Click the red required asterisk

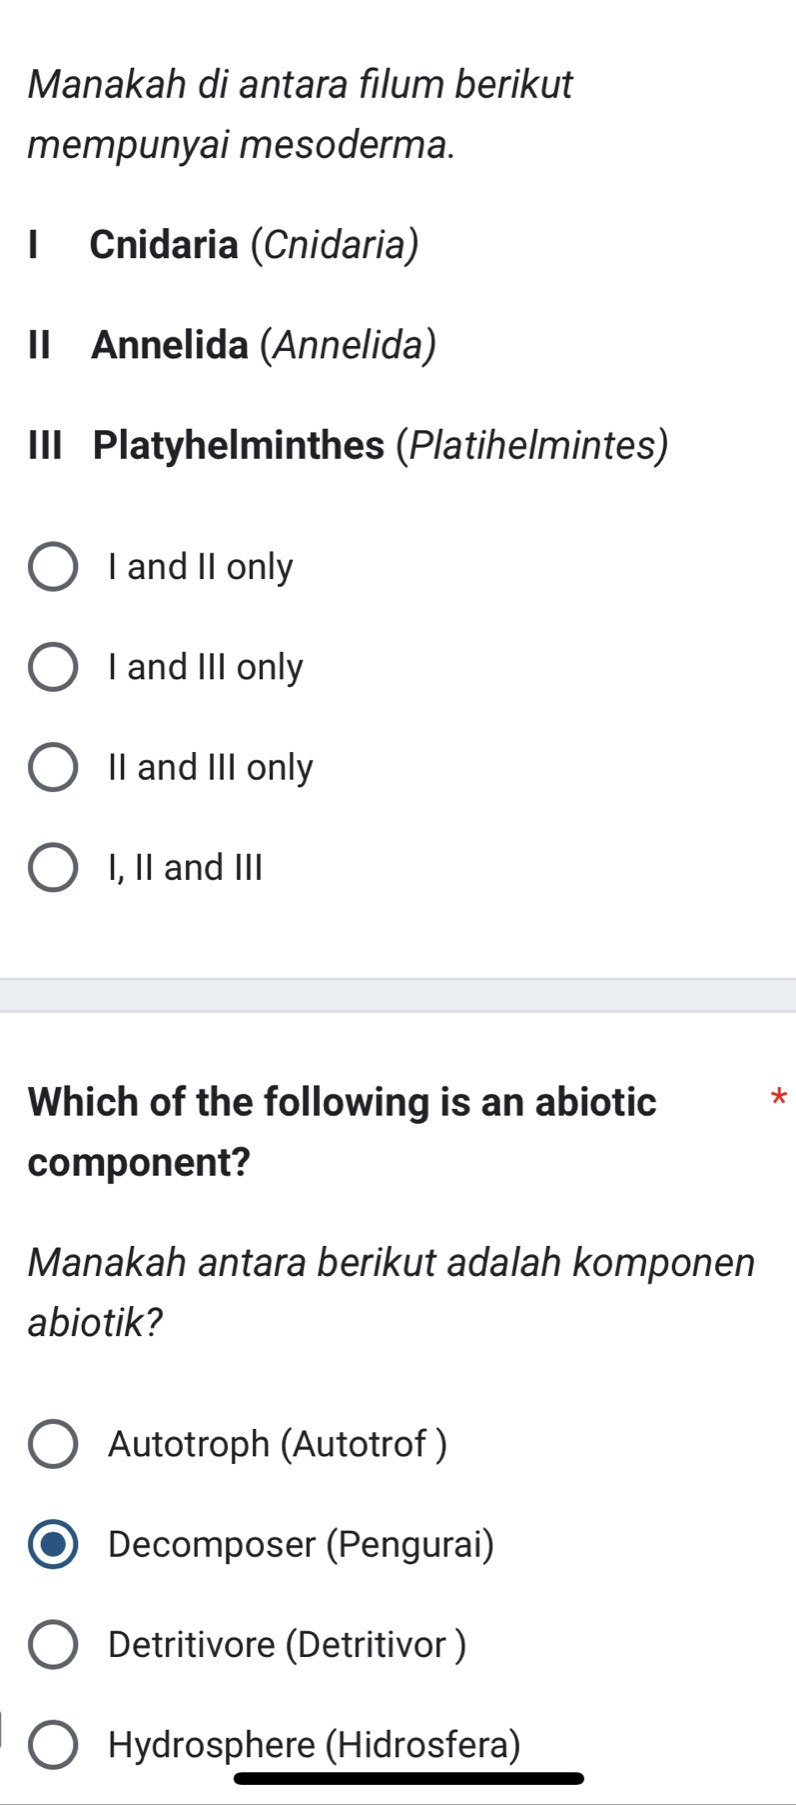click(779, 1100)
